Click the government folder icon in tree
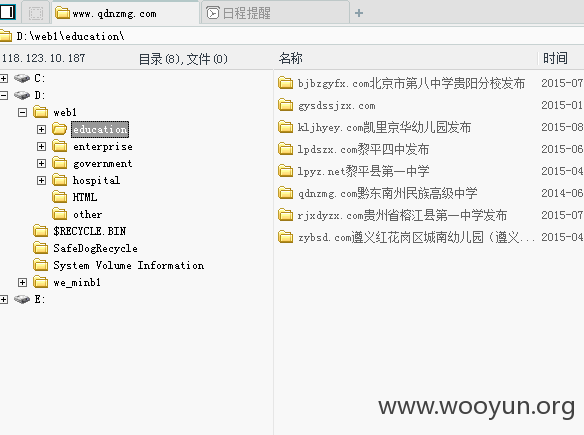 [x=60, y=163]
